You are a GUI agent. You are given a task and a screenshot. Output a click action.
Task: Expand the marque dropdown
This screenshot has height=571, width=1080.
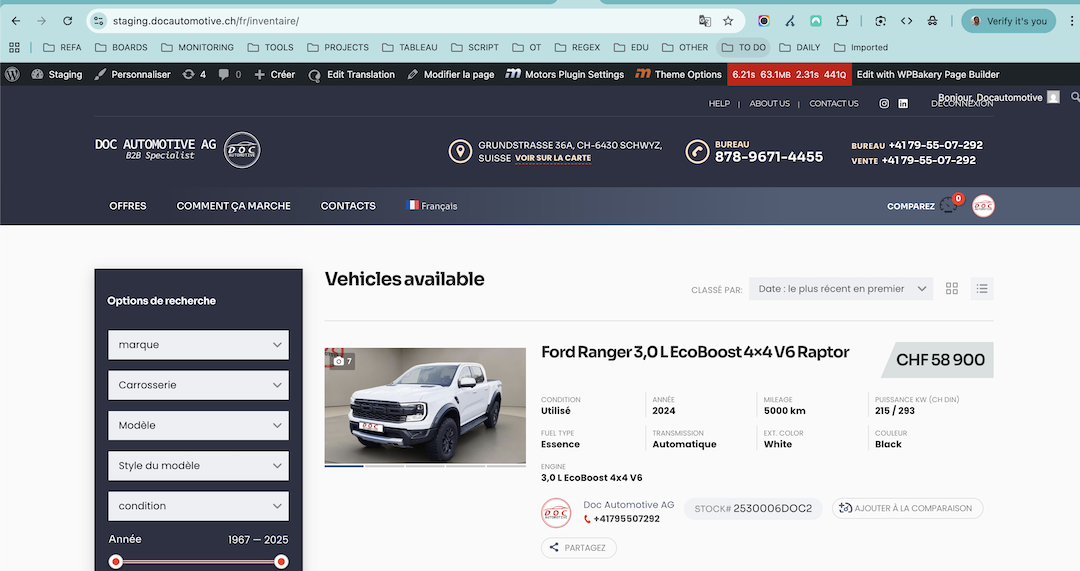point(198,344)
